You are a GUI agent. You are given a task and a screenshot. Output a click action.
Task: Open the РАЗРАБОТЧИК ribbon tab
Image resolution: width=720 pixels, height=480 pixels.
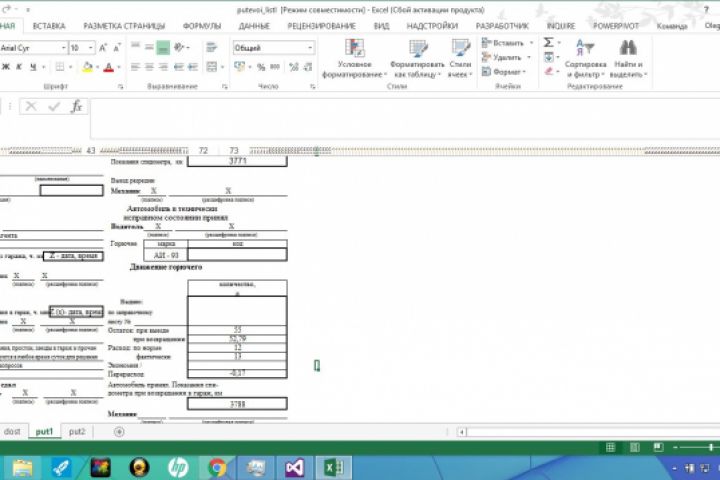502,26
